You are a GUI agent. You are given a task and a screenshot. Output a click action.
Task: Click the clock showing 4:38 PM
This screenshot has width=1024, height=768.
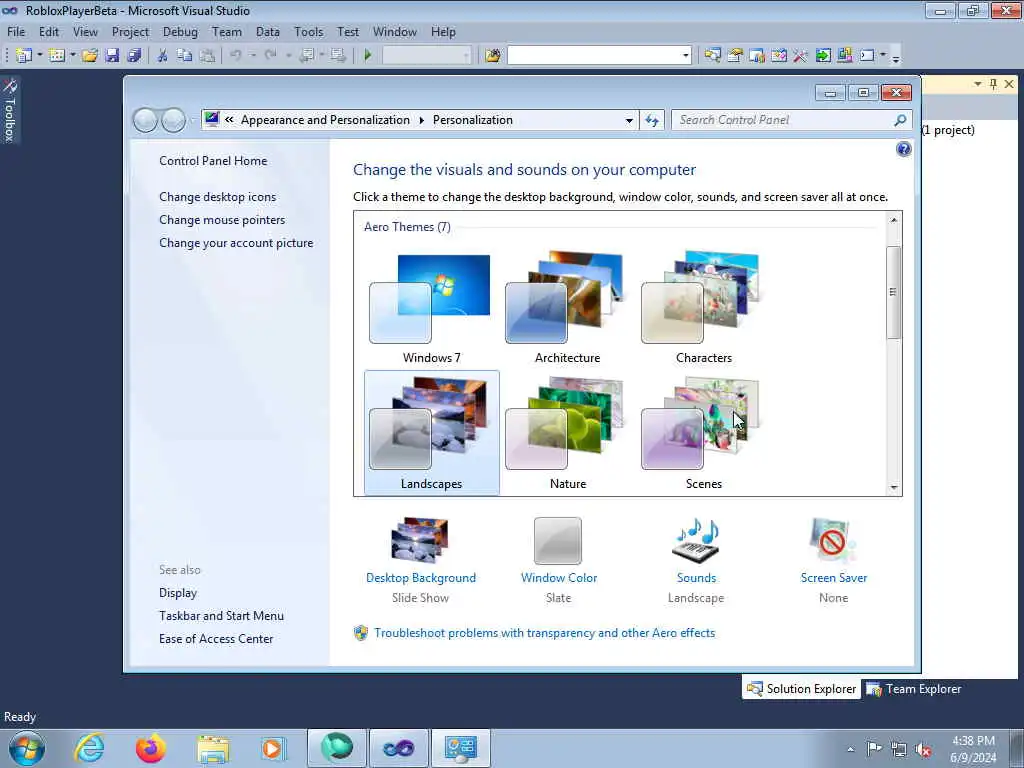(x=973, y=741)
